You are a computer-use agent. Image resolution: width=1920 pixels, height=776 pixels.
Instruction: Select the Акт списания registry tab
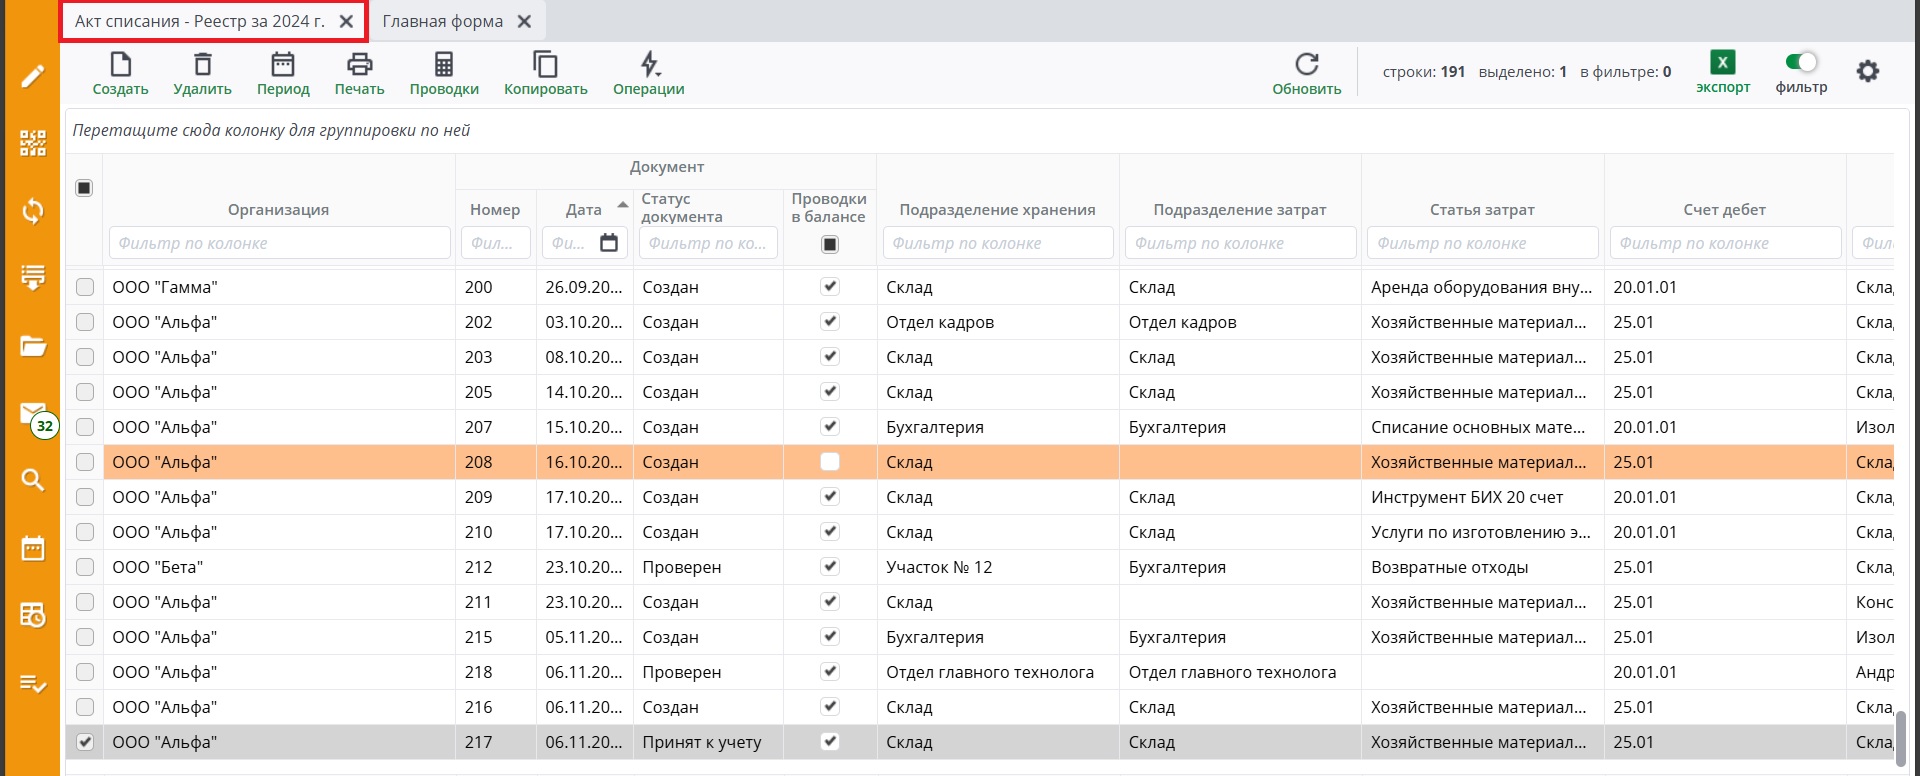[200, 21]
